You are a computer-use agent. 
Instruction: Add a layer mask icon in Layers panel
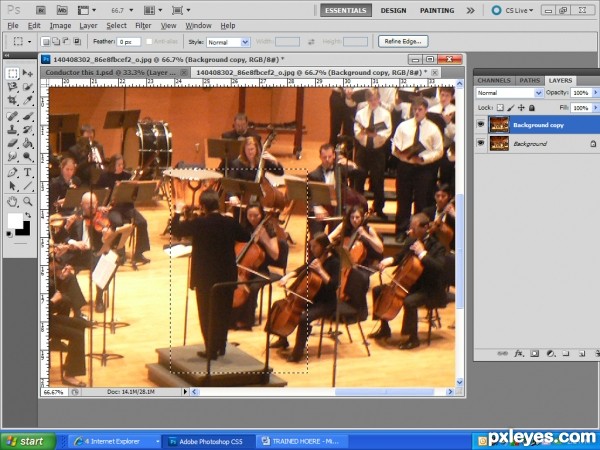(535, 354)
